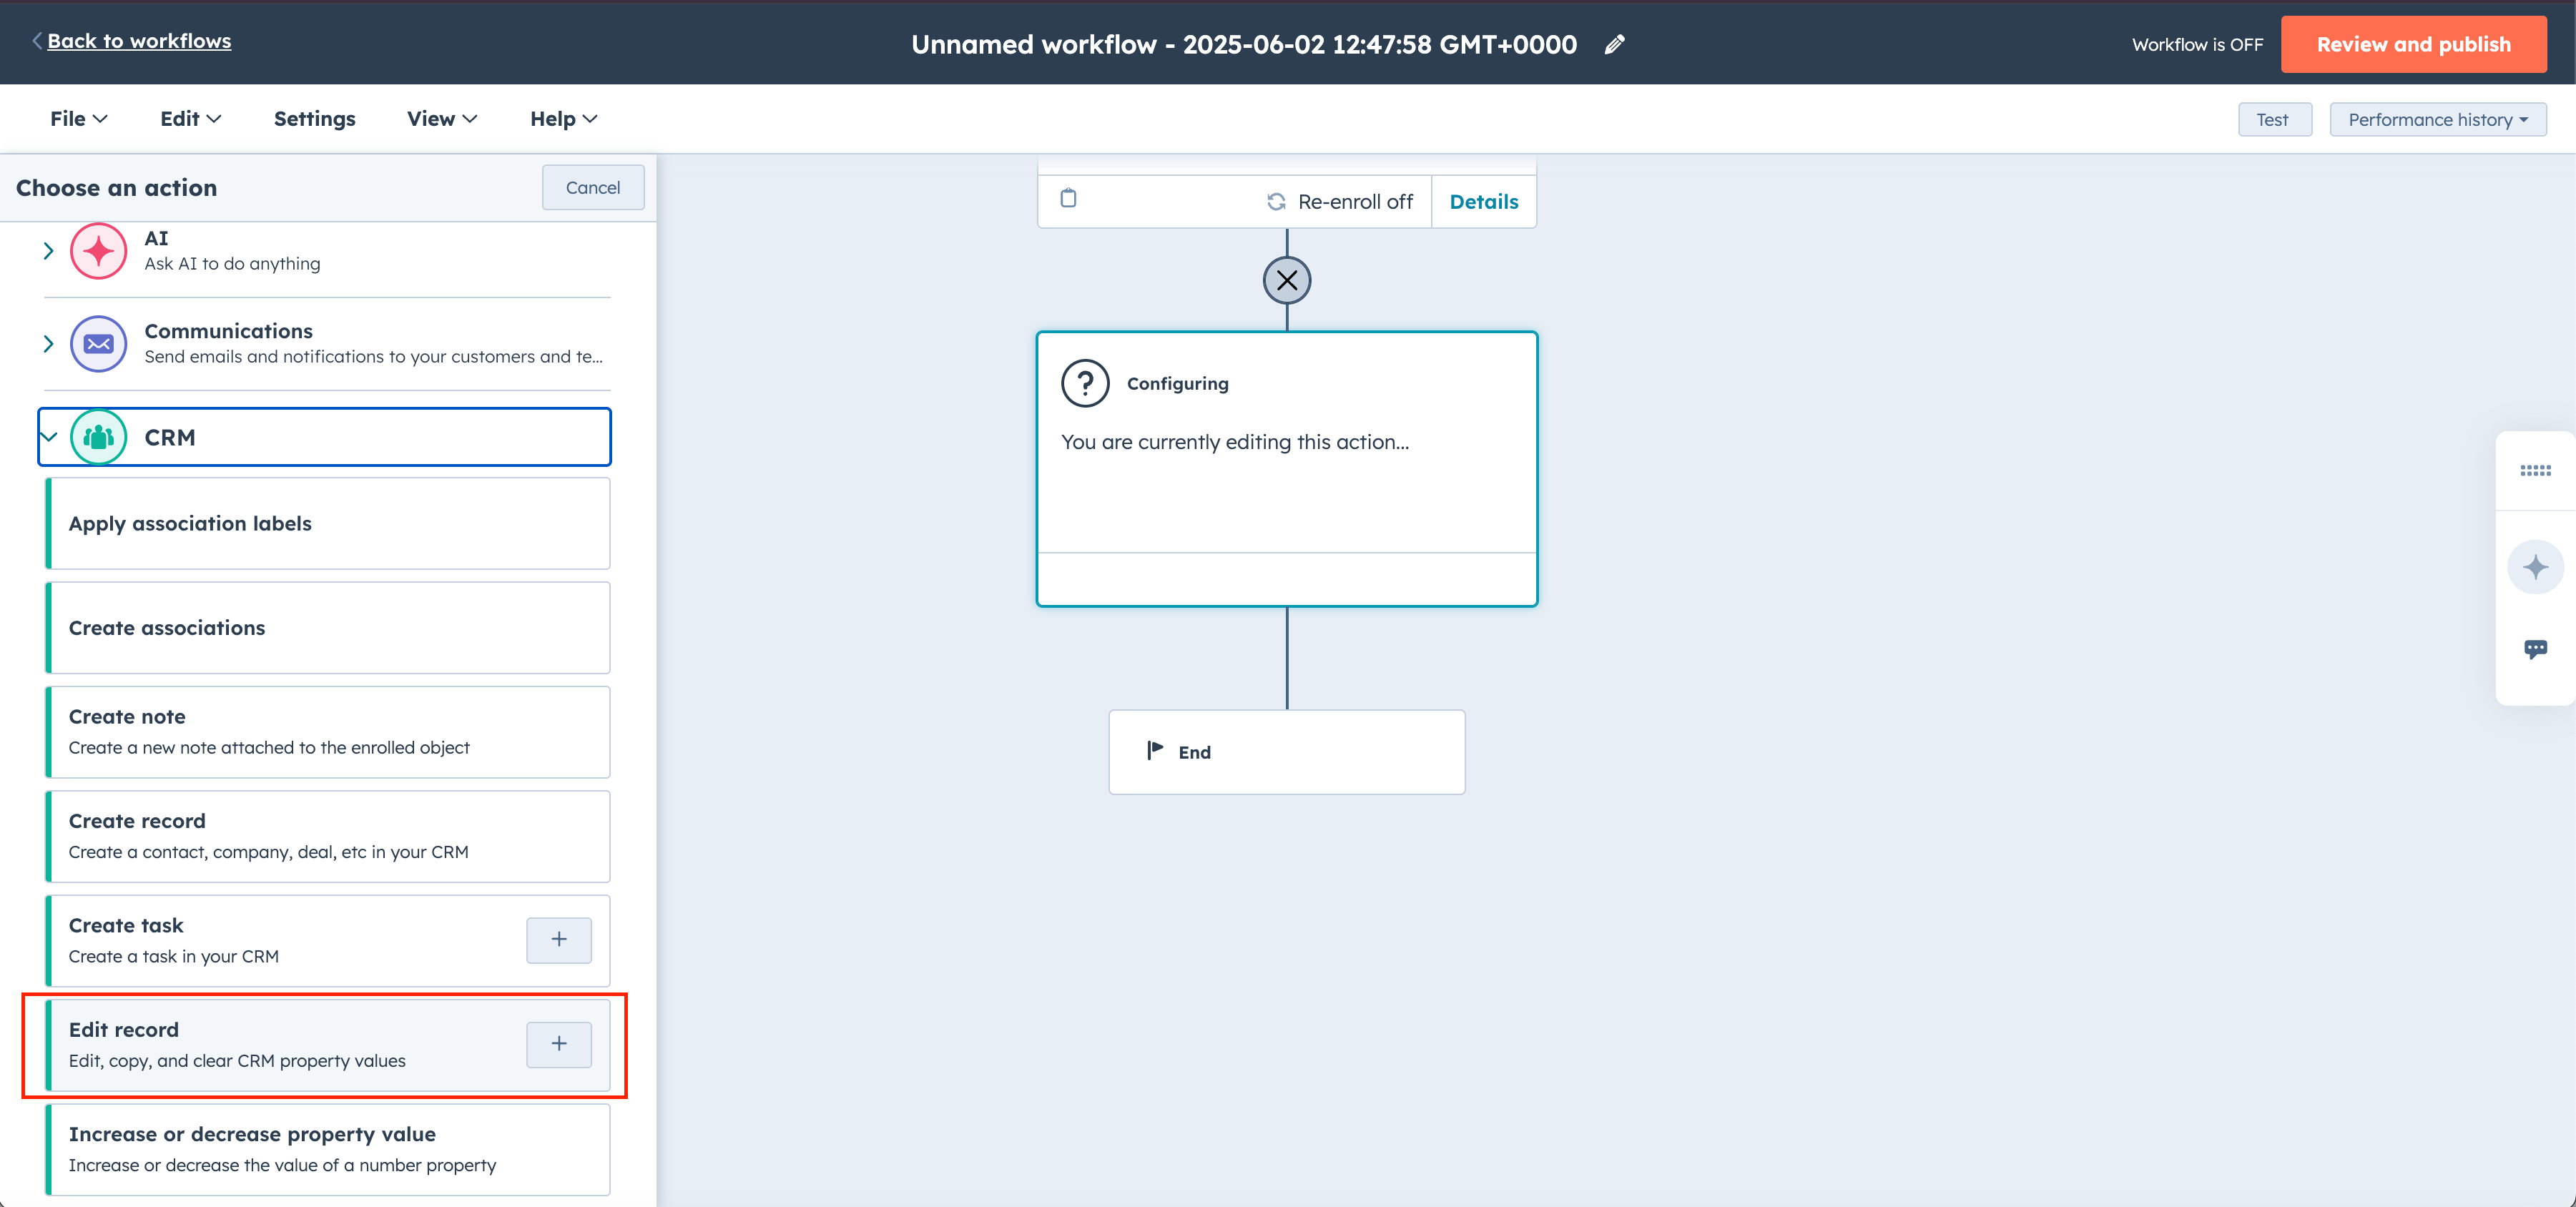Click the Communications envelope icon
Image resolution: width=2576 pixels, height=1207 pixels.
(x=98, y=344)
